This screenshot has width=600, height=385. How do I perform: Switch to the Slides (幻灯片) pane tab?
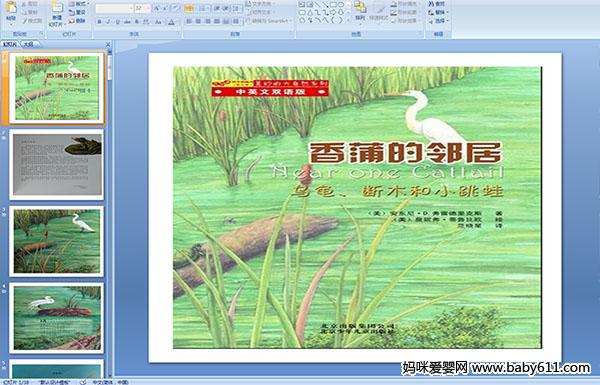pos(10,44)
